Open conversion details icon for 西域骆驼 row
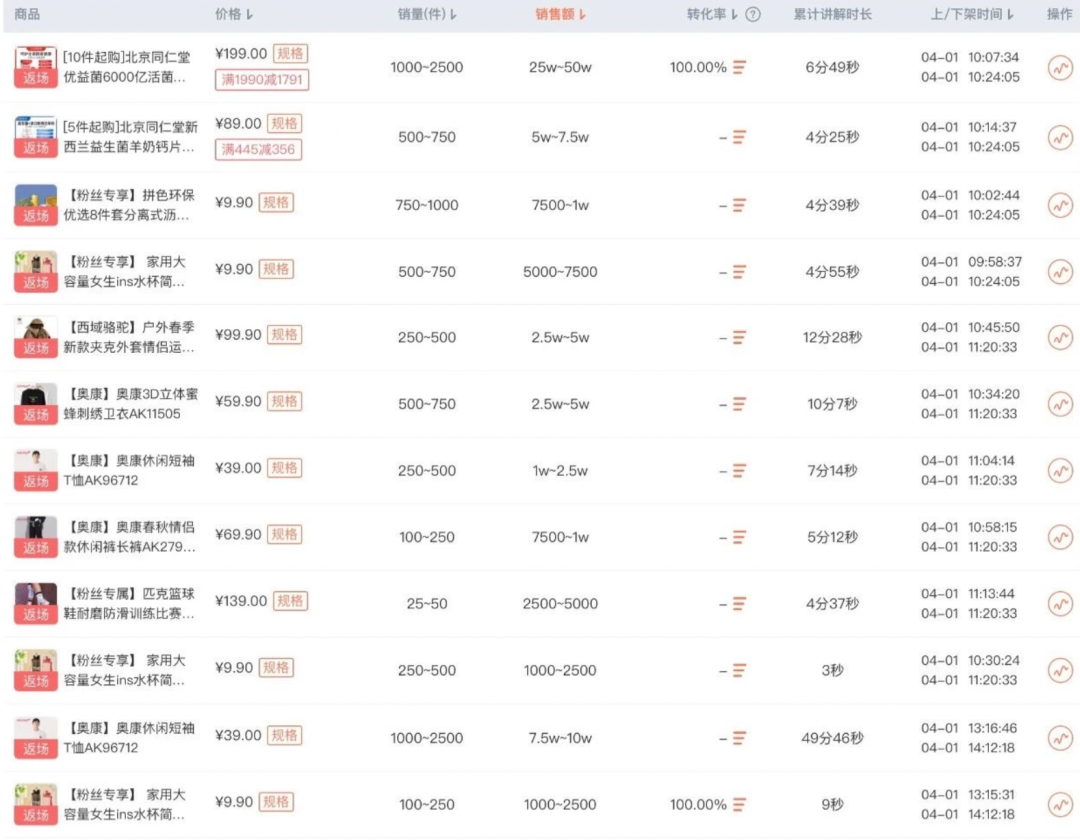The width and height of the screenshot is (1080, 840). [739, 337]
